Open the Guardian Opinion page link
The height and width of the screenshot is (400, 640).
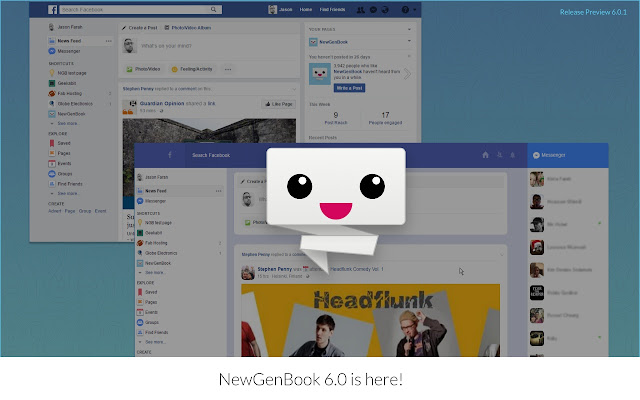[x=162, y=104]
